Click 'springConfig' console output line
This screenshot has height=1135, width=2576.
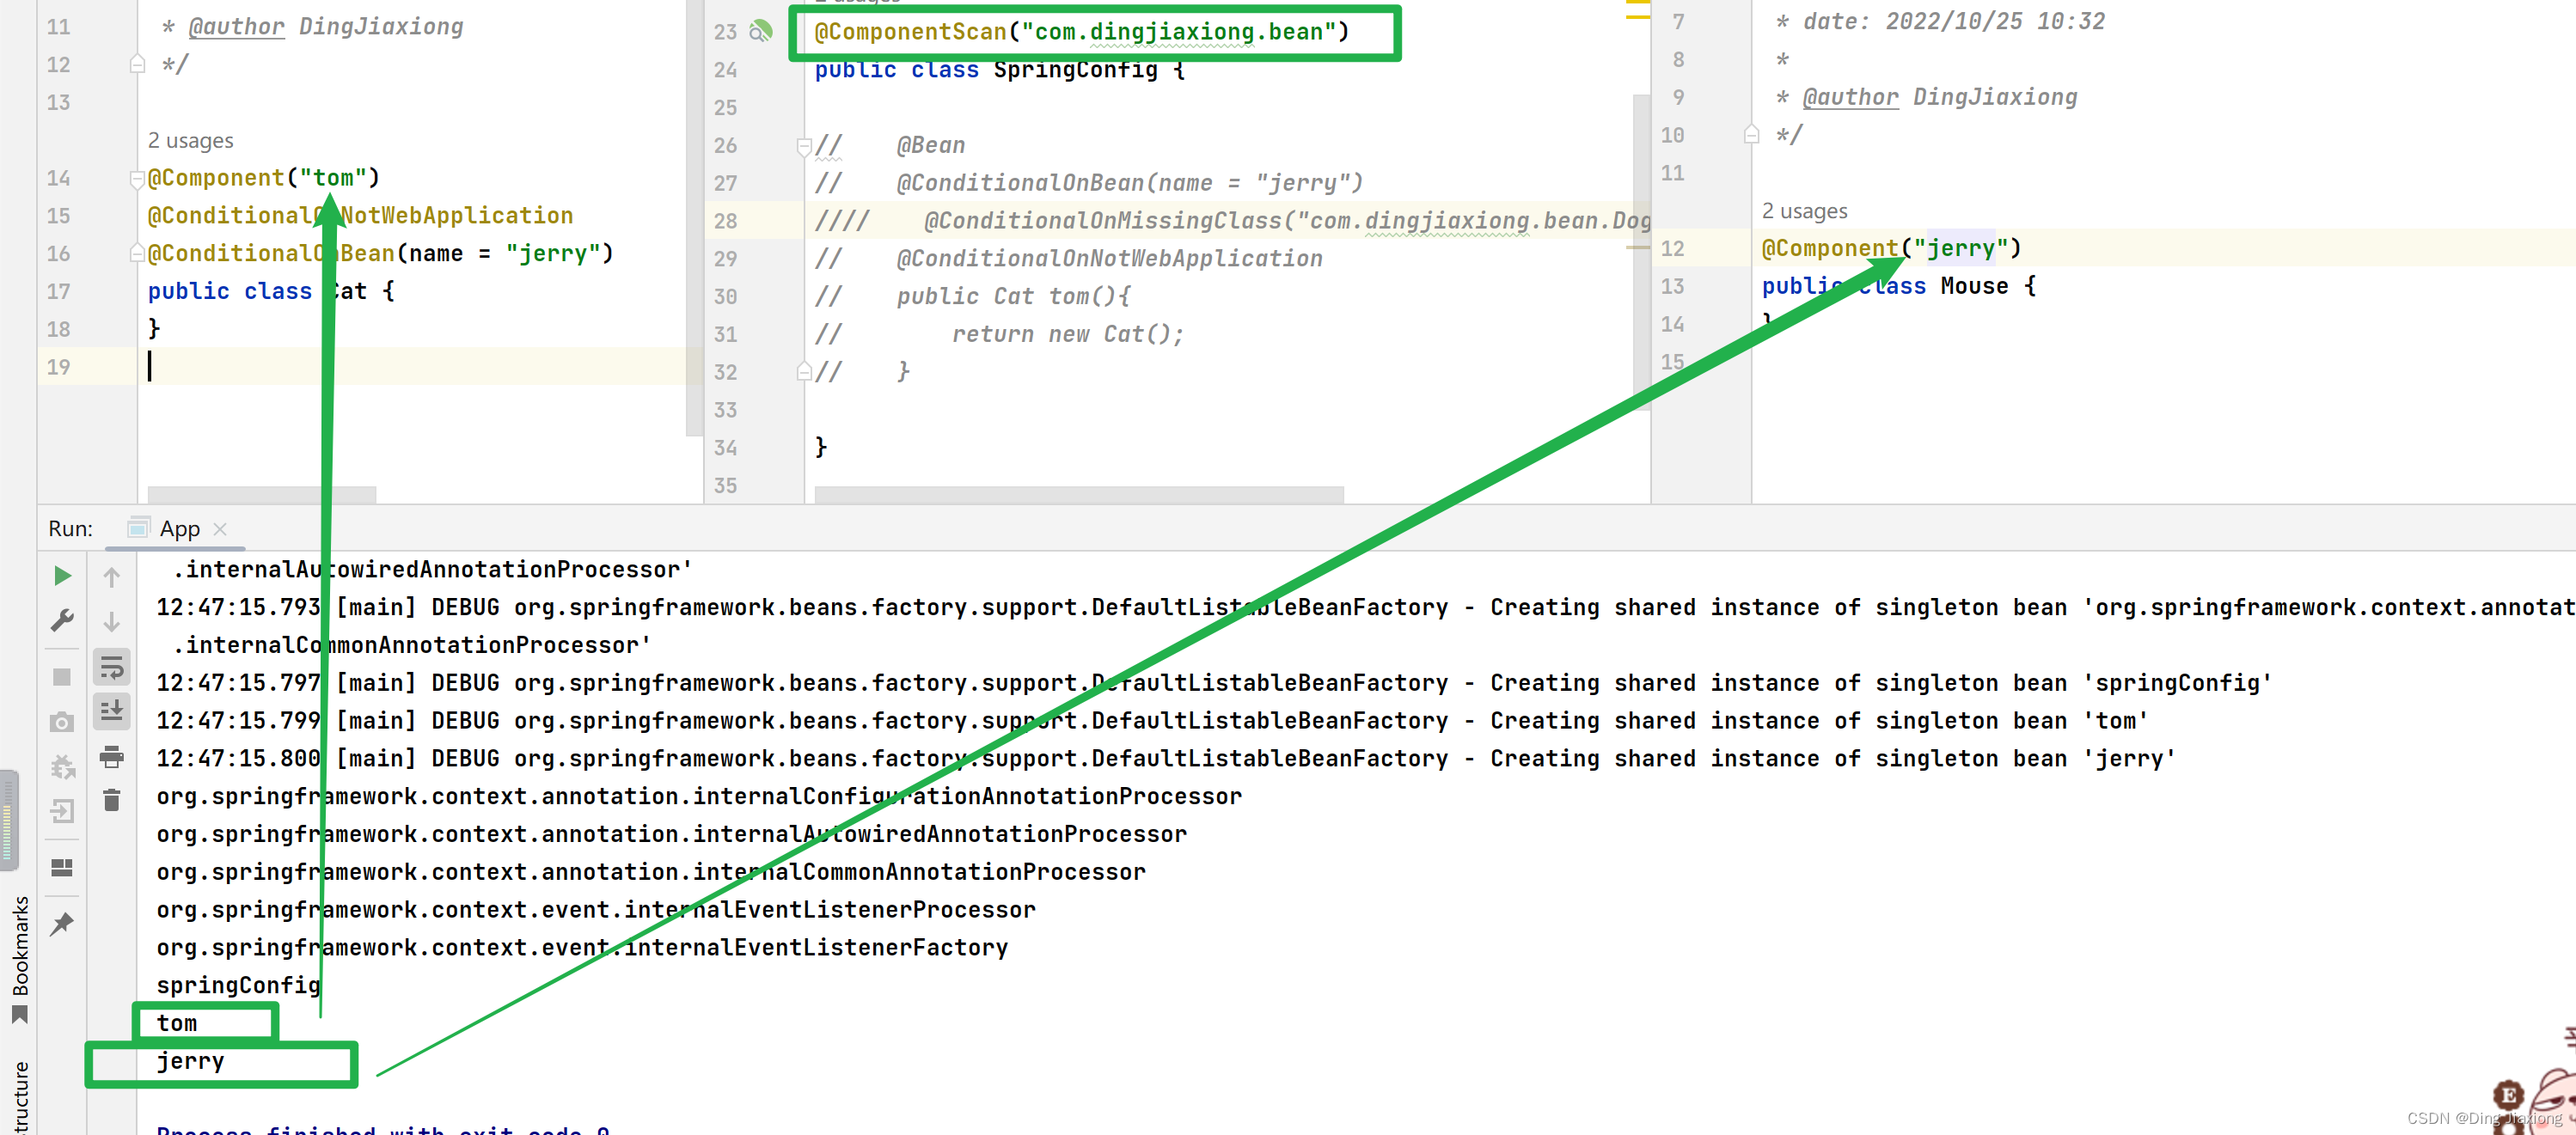[x=238, y=986]
